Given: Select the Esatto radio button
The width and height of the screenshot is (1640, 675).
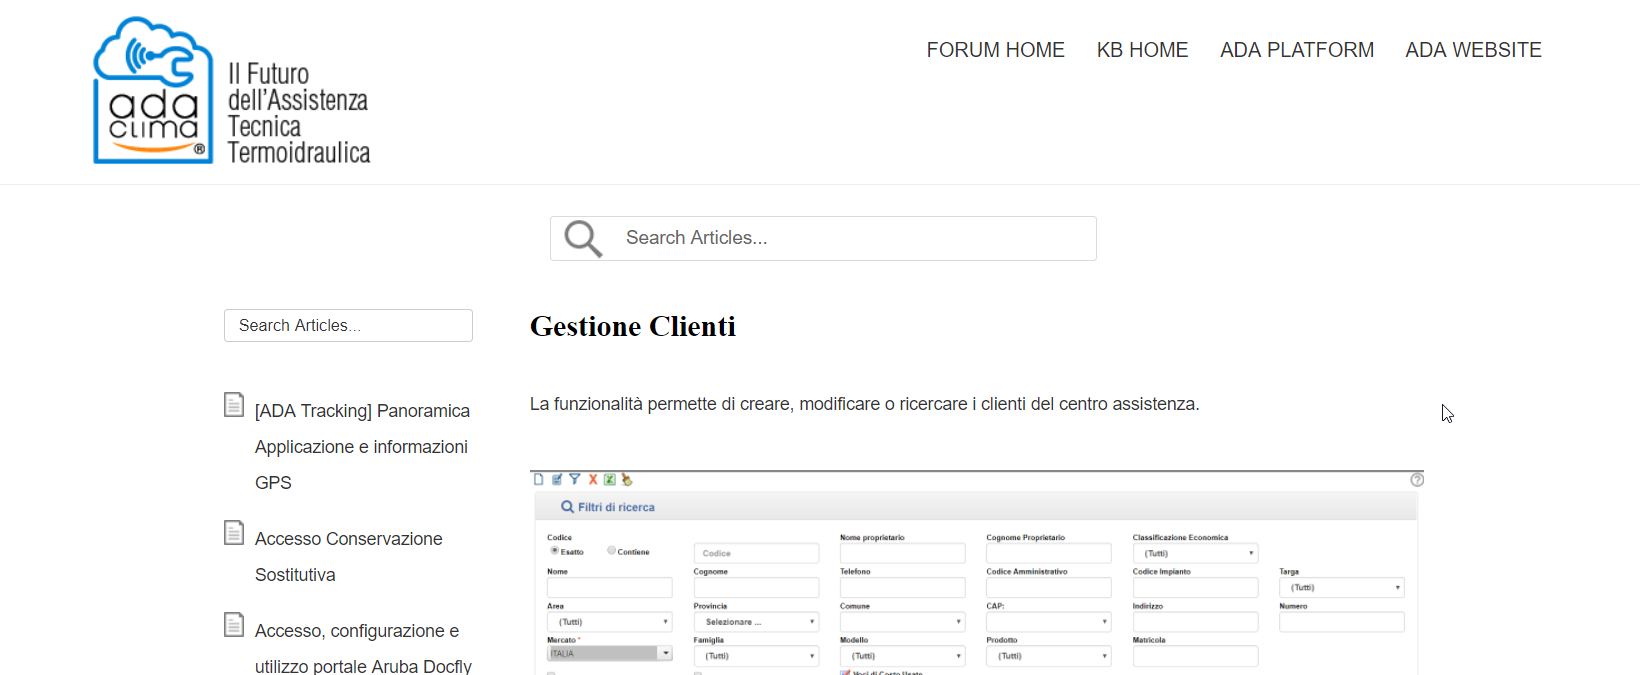Looking at the screenshot, I should (554, 550).
